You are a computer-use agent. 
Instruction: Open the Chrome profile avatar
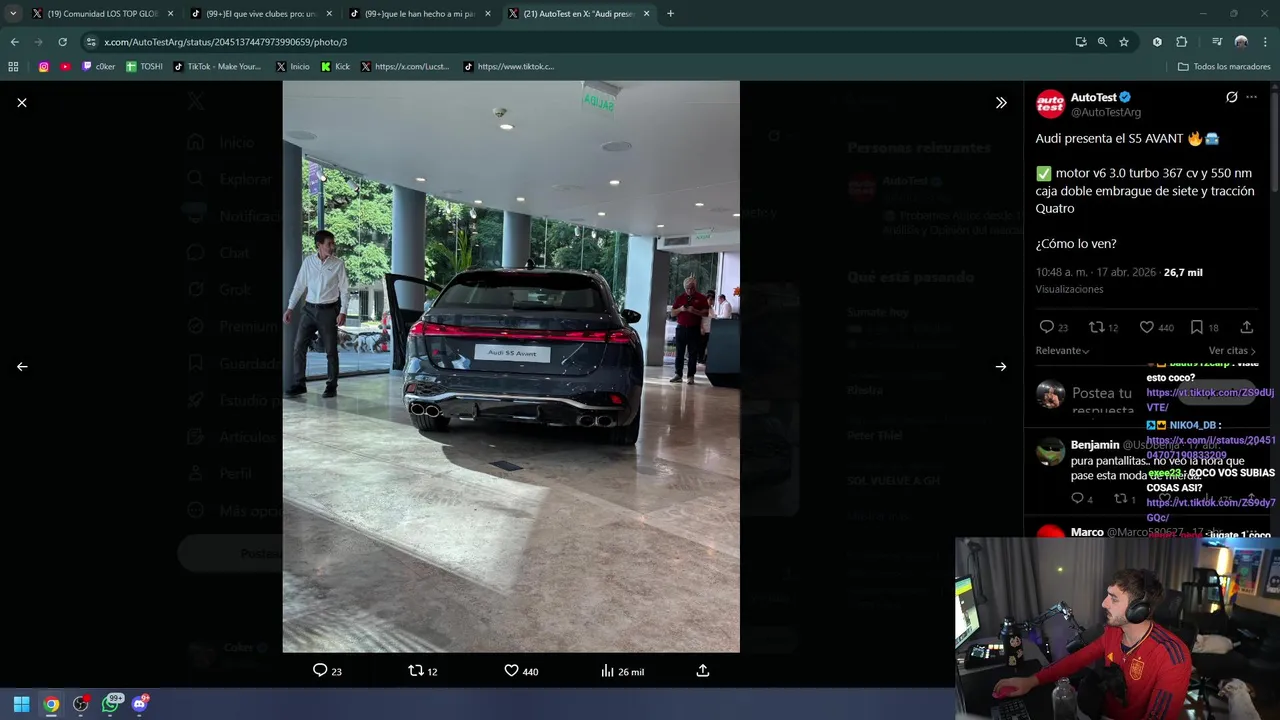[x=1241, y=42]
